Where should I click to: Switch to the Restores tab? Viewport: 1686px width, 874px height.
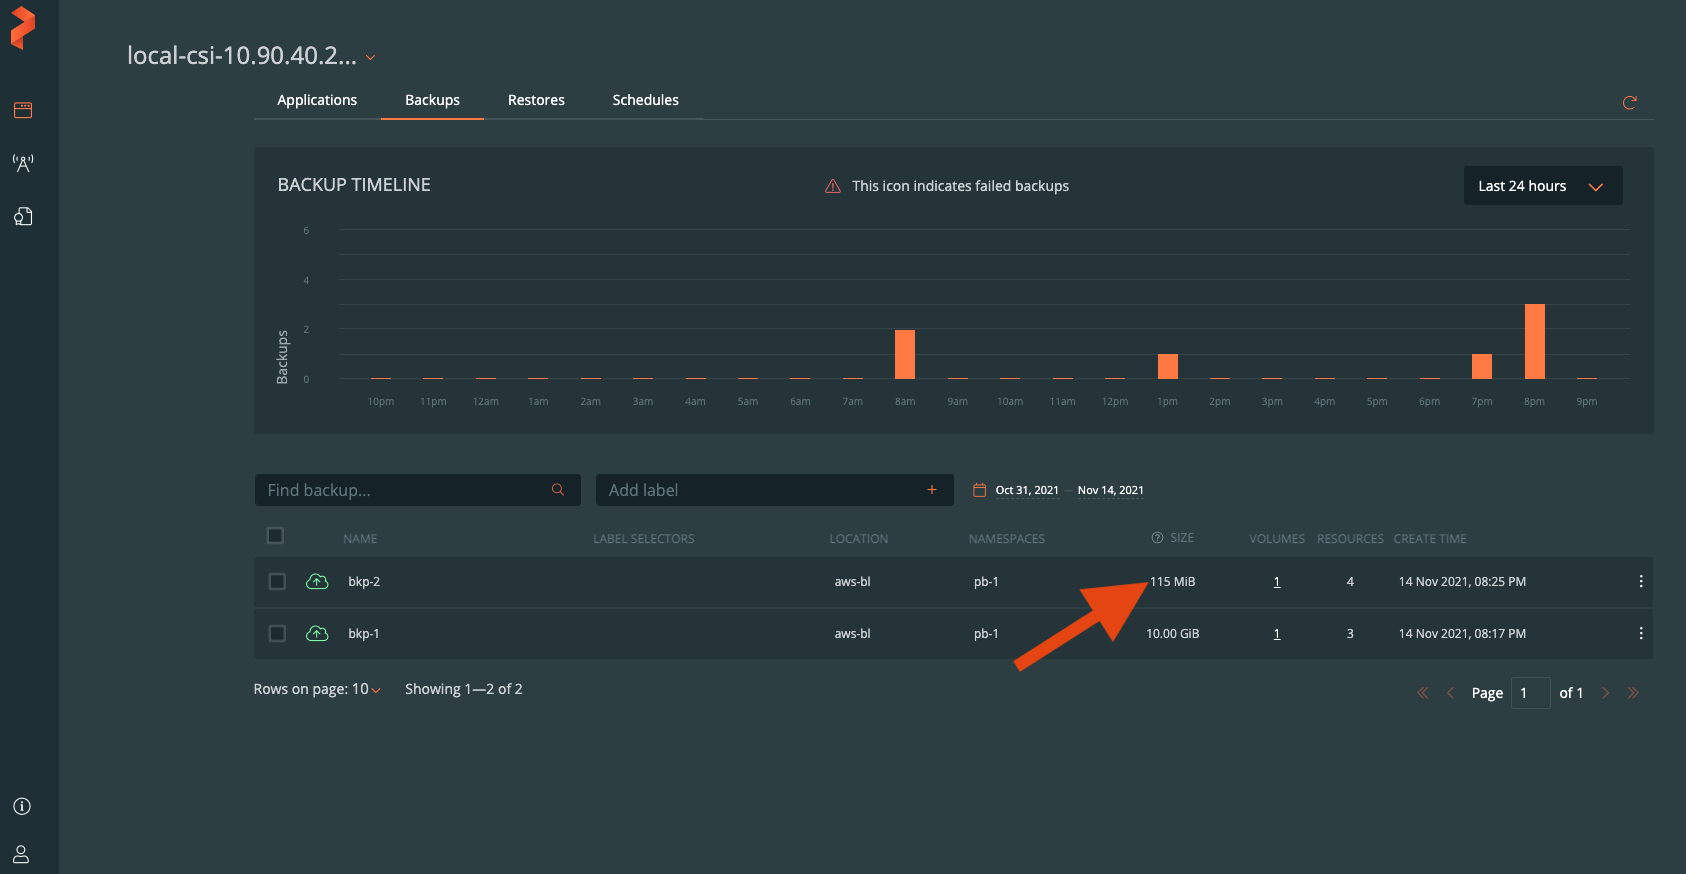pos(536,100)
